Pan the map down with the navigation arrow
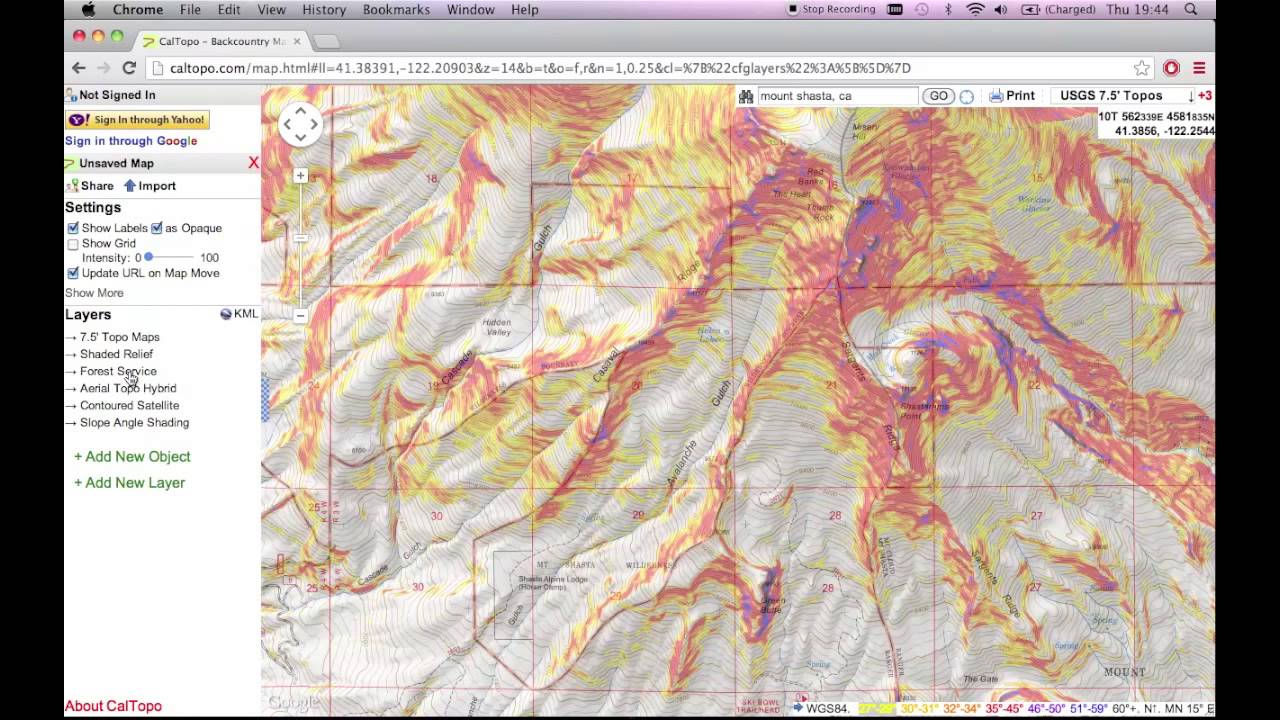This screenshot has width=1280, height=720. pos(300,138)
